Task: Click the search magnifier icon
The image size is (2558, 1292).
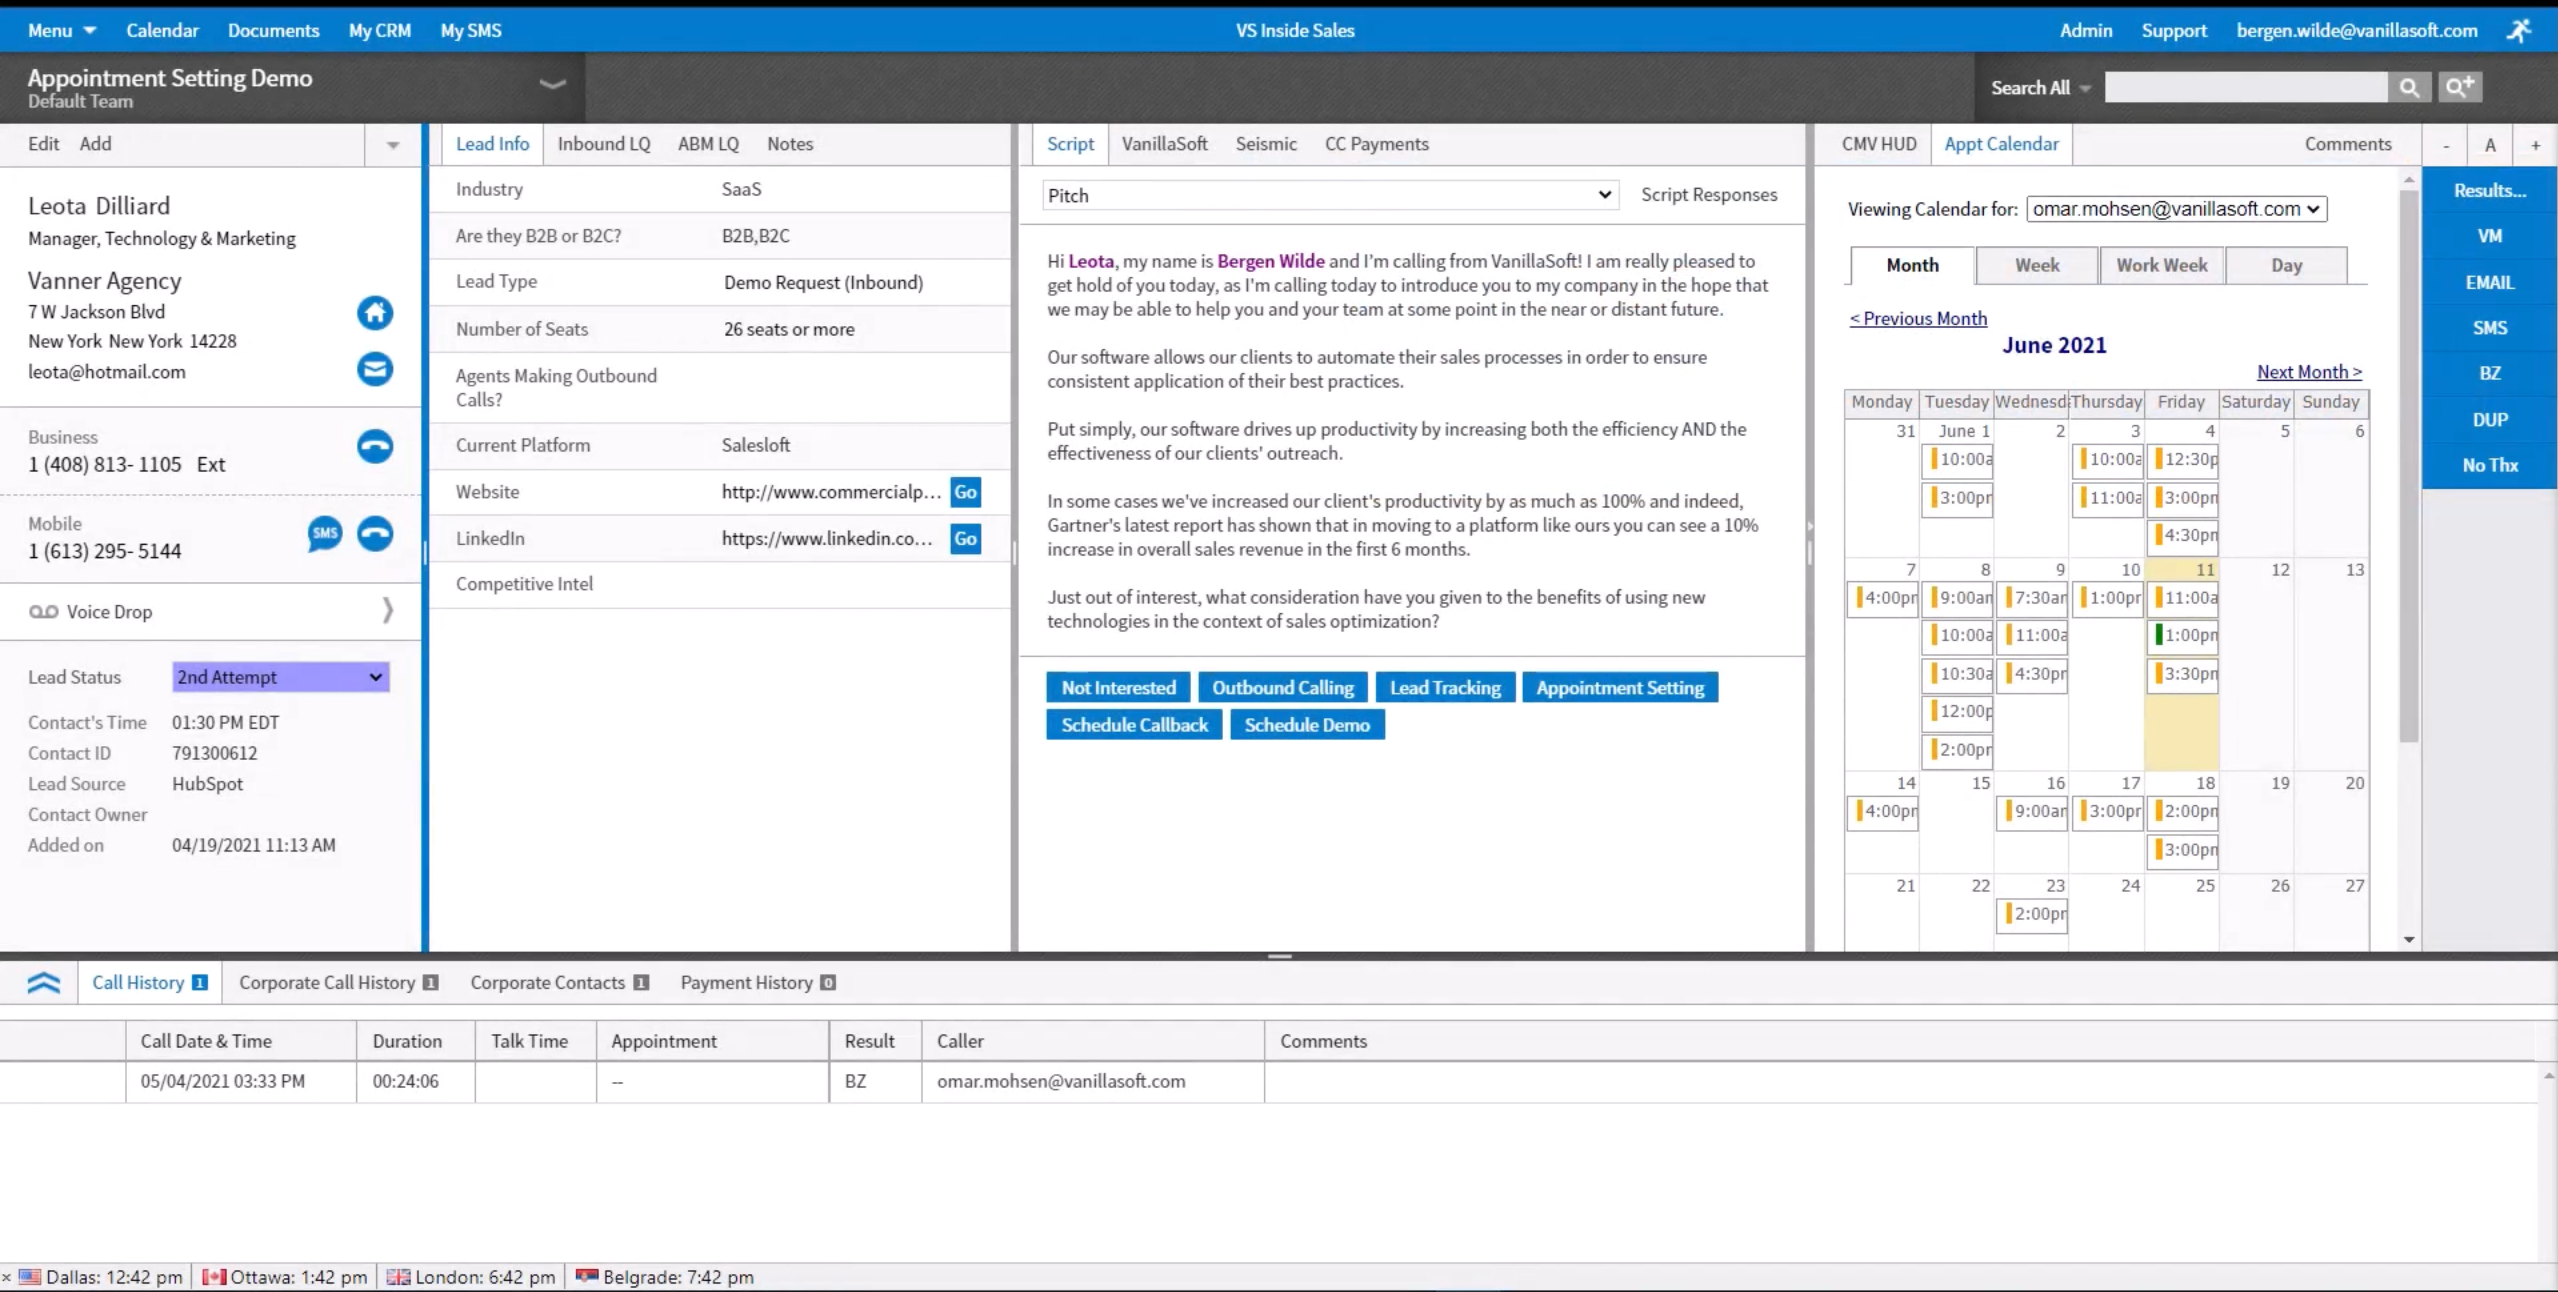Action: click(2409, 88)
